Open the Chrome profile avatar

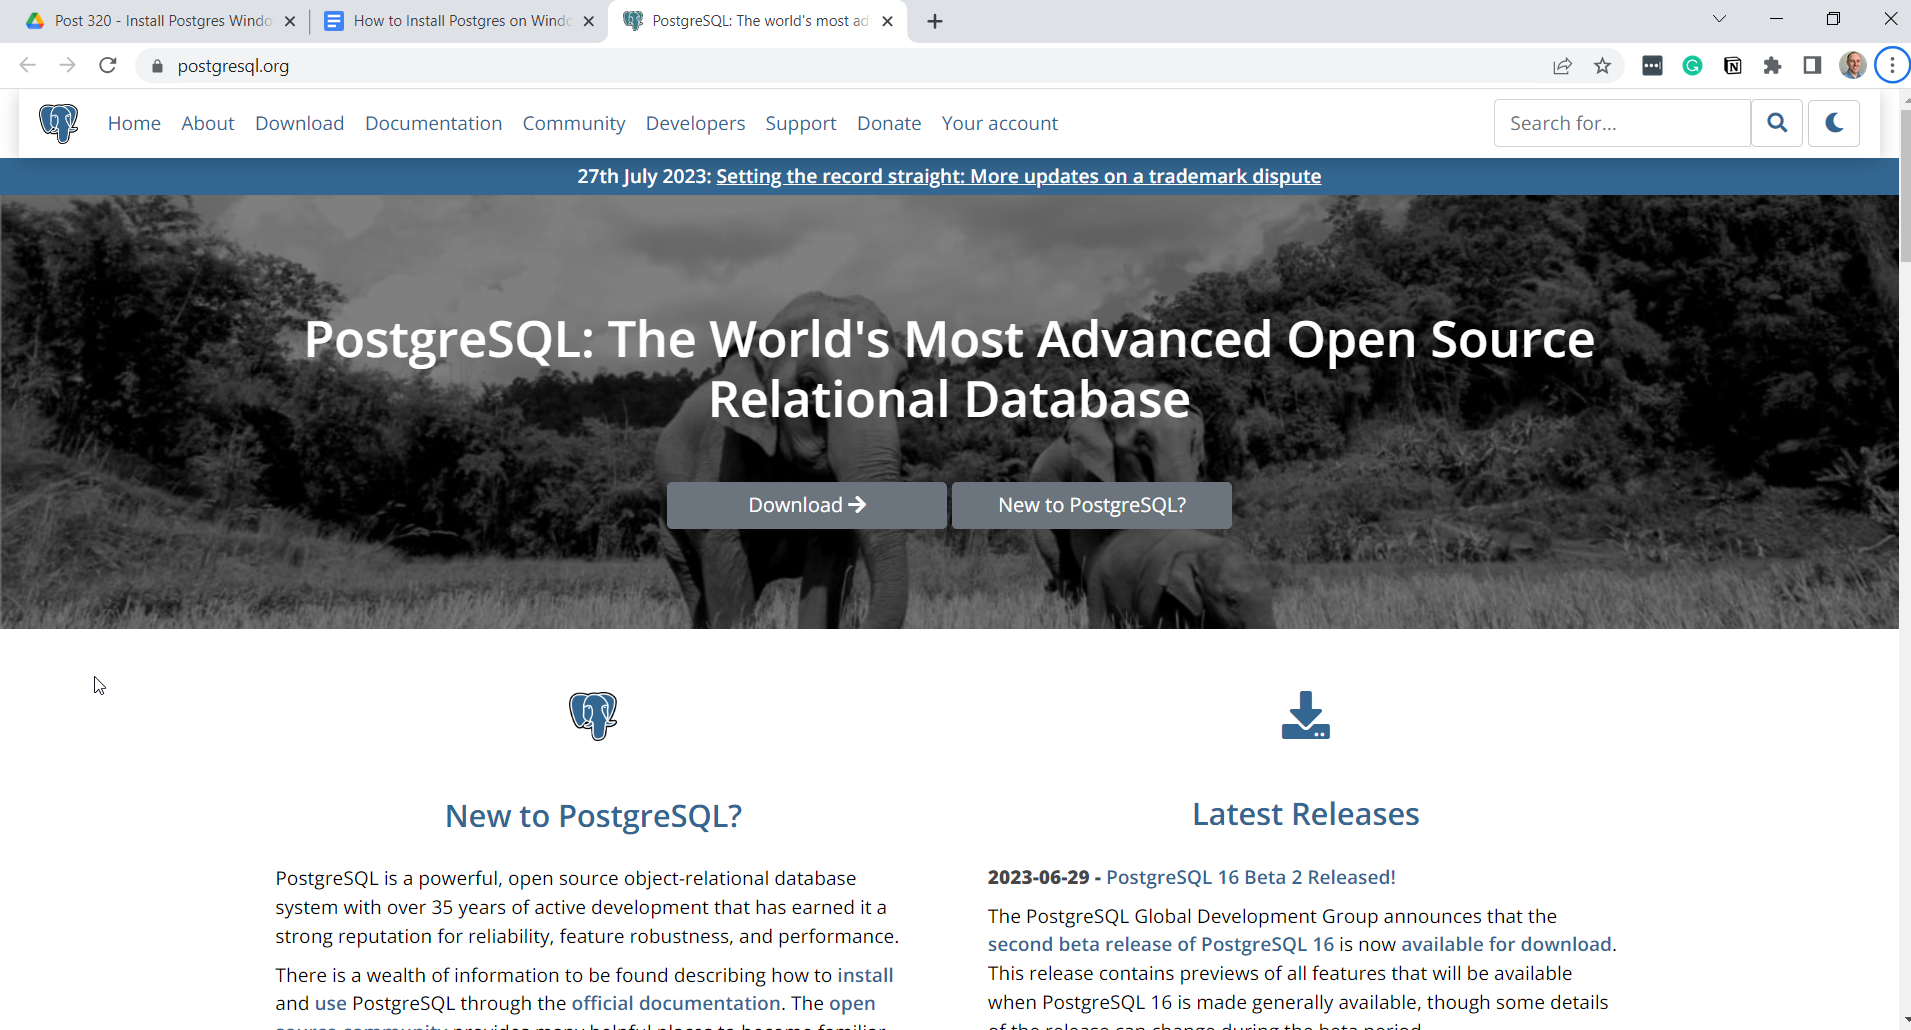click(1852, 66)
